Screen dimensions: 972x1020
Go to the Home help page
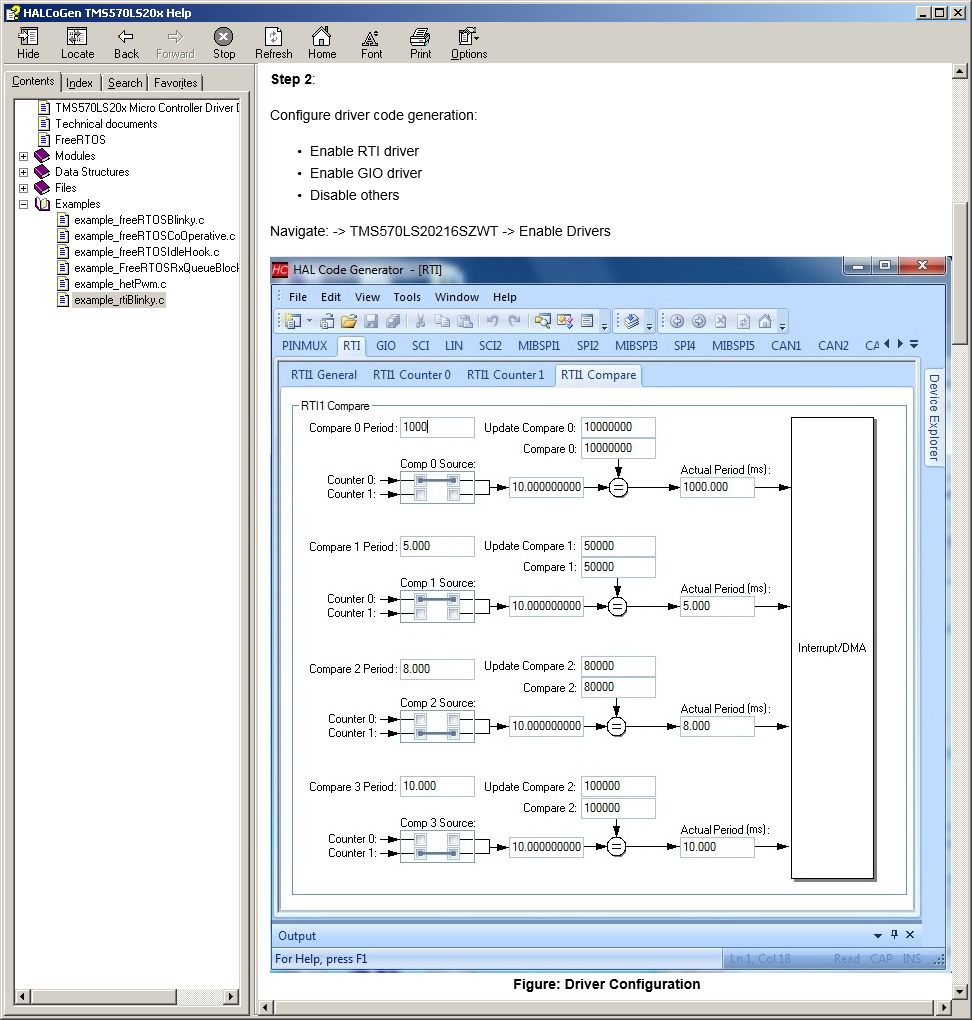pyautogui.click(x=322, y=44)
